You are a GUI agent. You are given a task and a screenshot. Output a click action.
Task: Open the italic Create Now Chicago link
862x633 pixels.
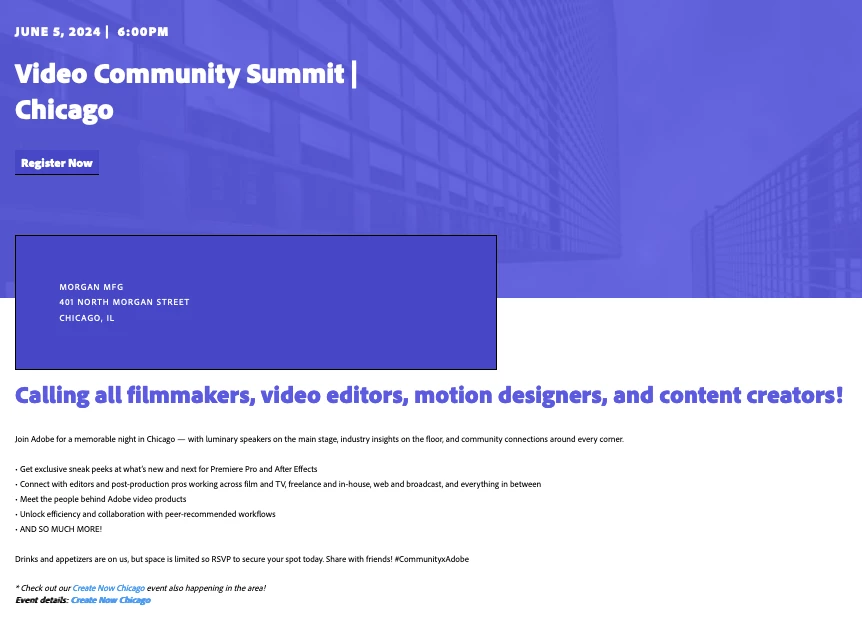(x=108, y=588)
